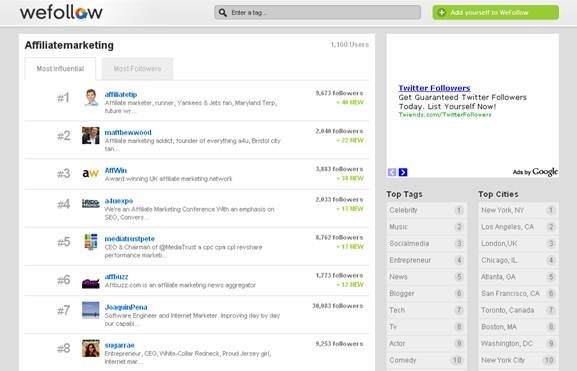Viewport: 577px width, 371px height.
Task: Select the Tv top tag
Action: click(x=426, y=327)
